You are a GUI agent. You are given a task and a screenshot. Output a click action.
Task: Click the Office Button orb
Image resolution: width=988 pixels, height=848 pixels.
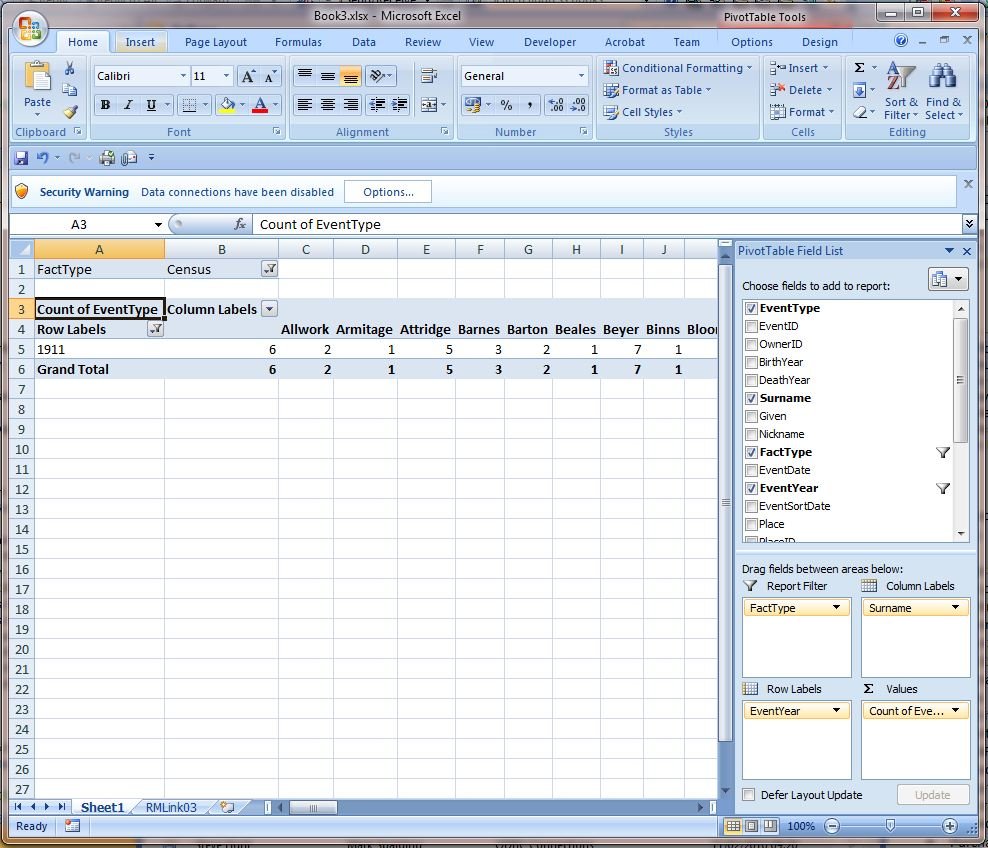click(30, 29)
